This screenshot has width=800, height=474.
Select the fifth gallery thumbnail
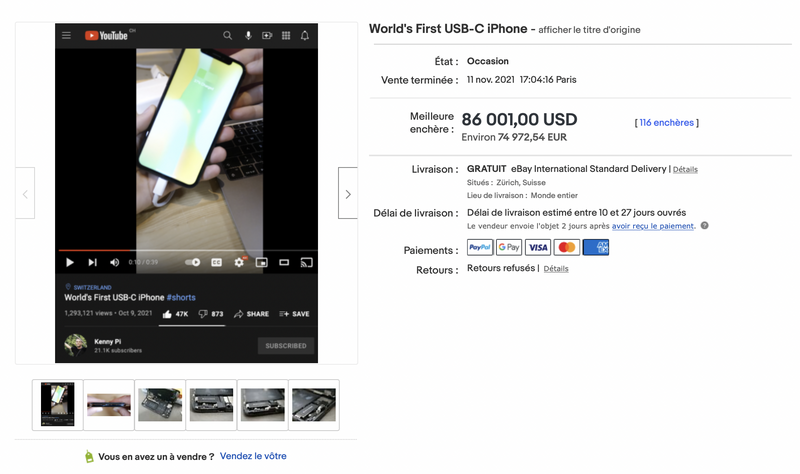263,405
